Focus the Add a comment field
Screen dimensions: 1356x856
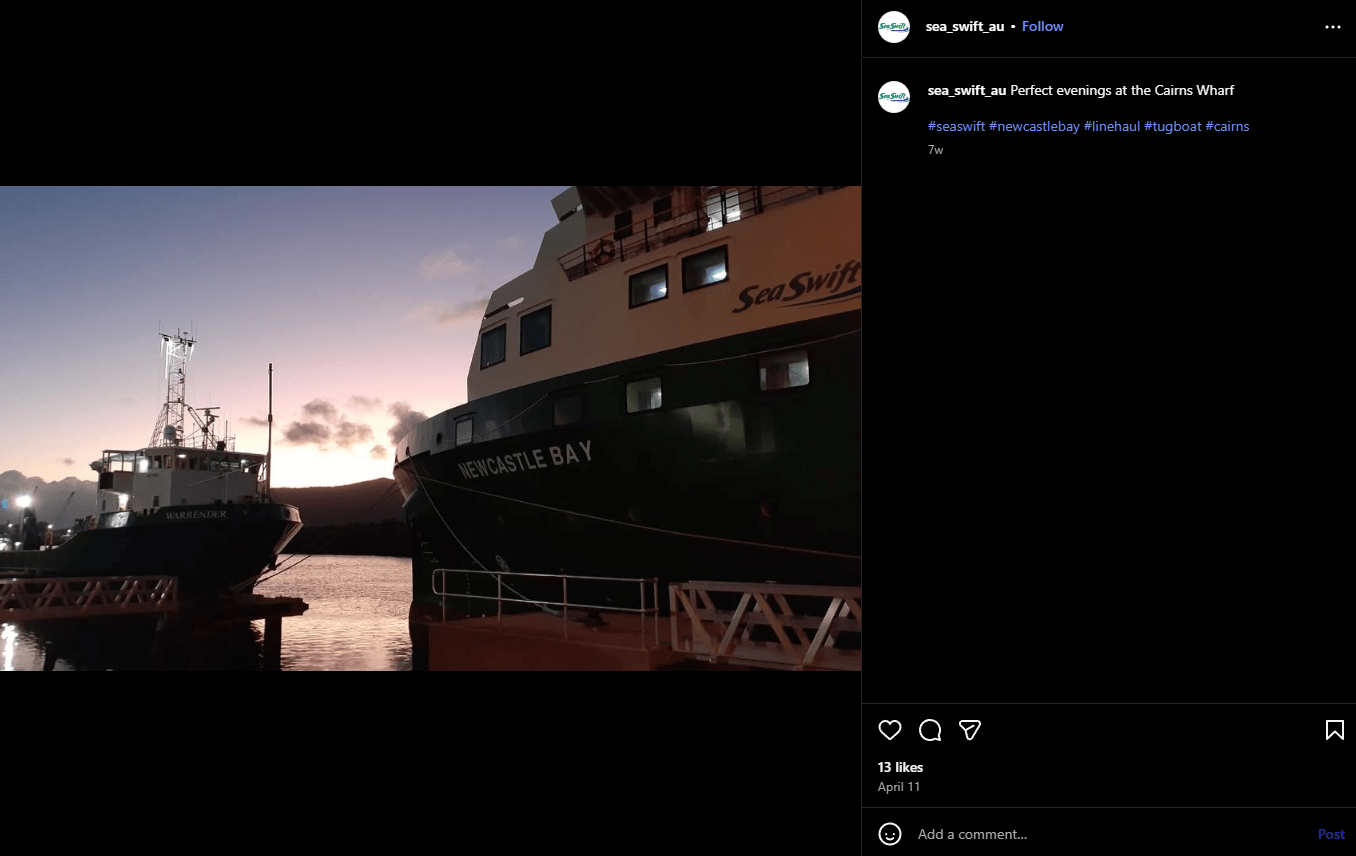1110,834
